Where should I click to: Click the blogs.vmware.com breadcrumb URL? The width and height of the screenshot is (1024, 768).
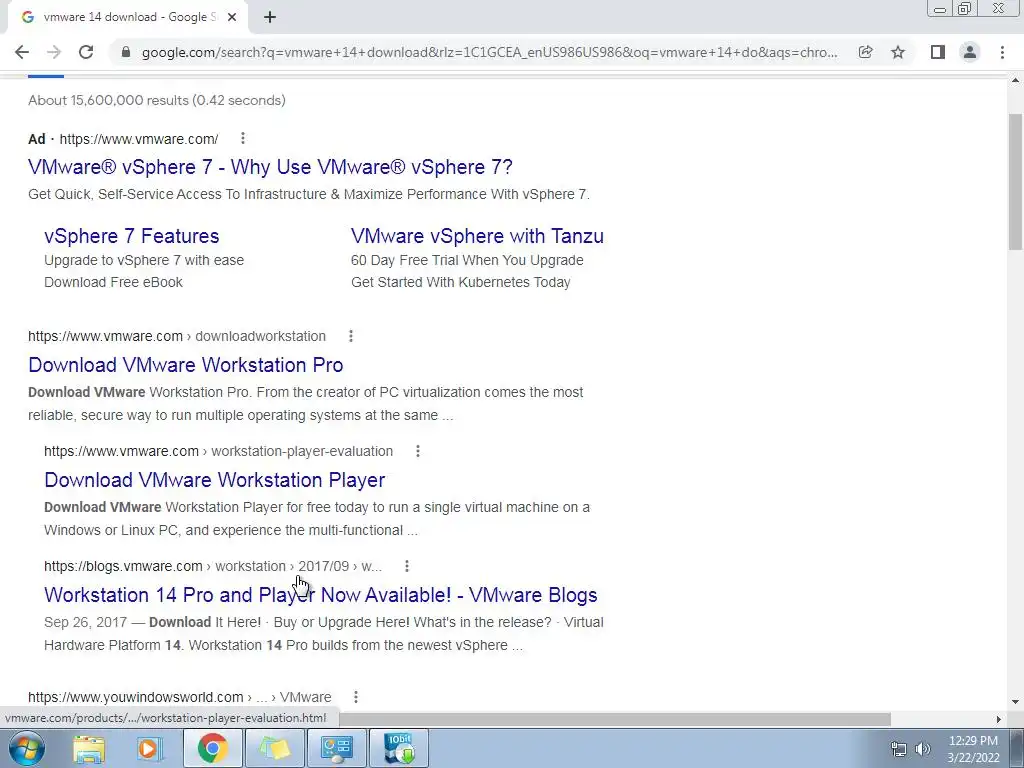pos(213,566)
